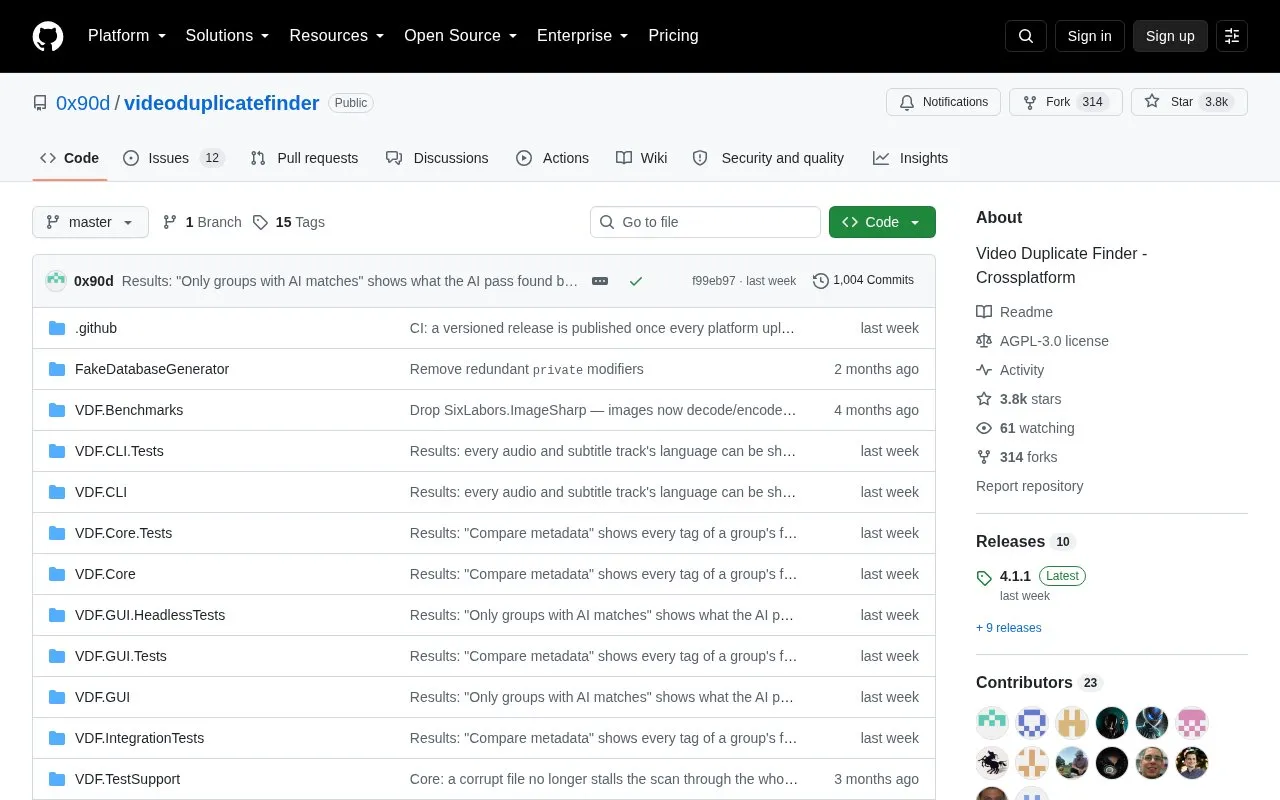Star the videoduplicatefinder repository
The image size is (1280, 800).
click(x=1189, y=102)
